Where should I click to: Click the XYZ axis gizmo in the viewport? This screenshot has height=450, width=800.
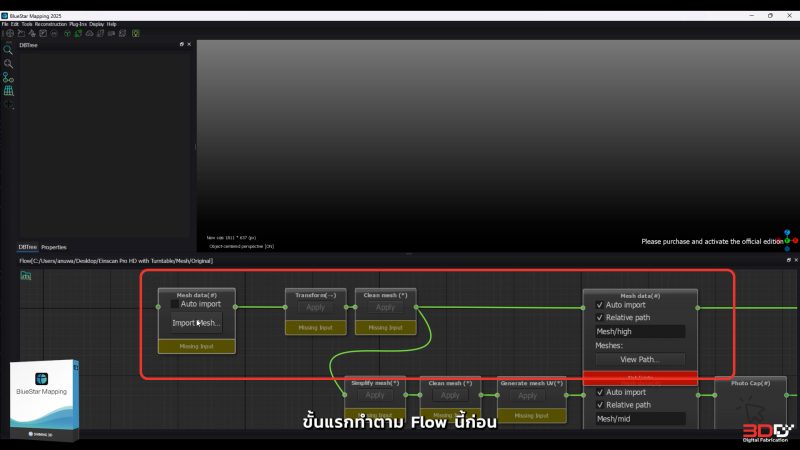point(789,241)
